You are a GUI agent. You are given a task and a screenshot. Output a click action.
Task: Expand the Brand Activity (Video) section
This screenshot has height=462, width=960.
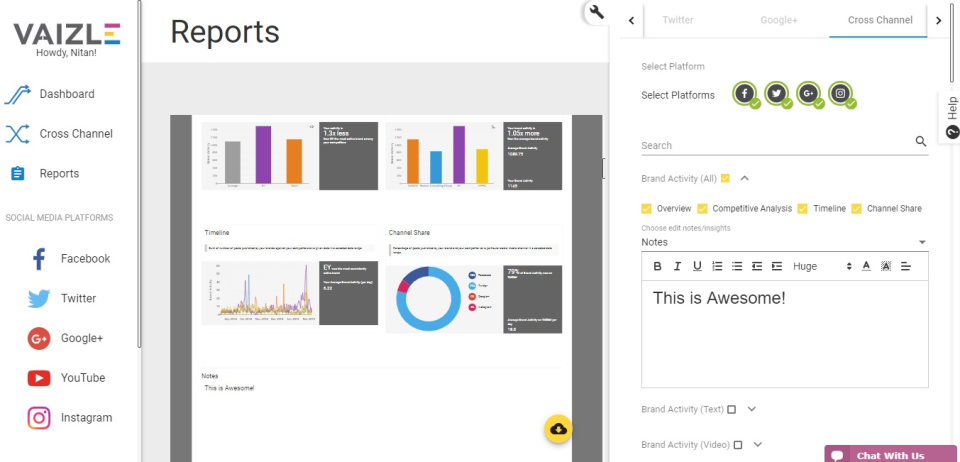pyautogui.click(x=758, y=445)
